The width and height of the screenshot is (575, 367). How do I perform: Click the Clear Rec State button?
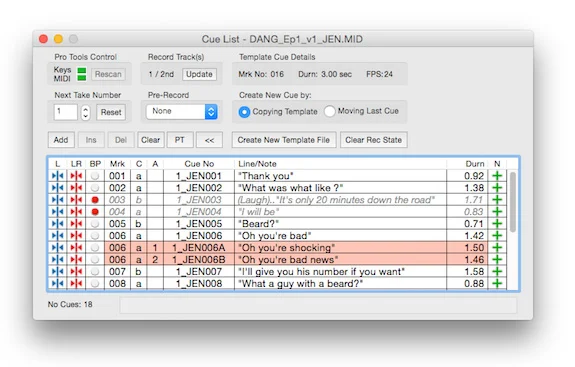click(373, 140)
